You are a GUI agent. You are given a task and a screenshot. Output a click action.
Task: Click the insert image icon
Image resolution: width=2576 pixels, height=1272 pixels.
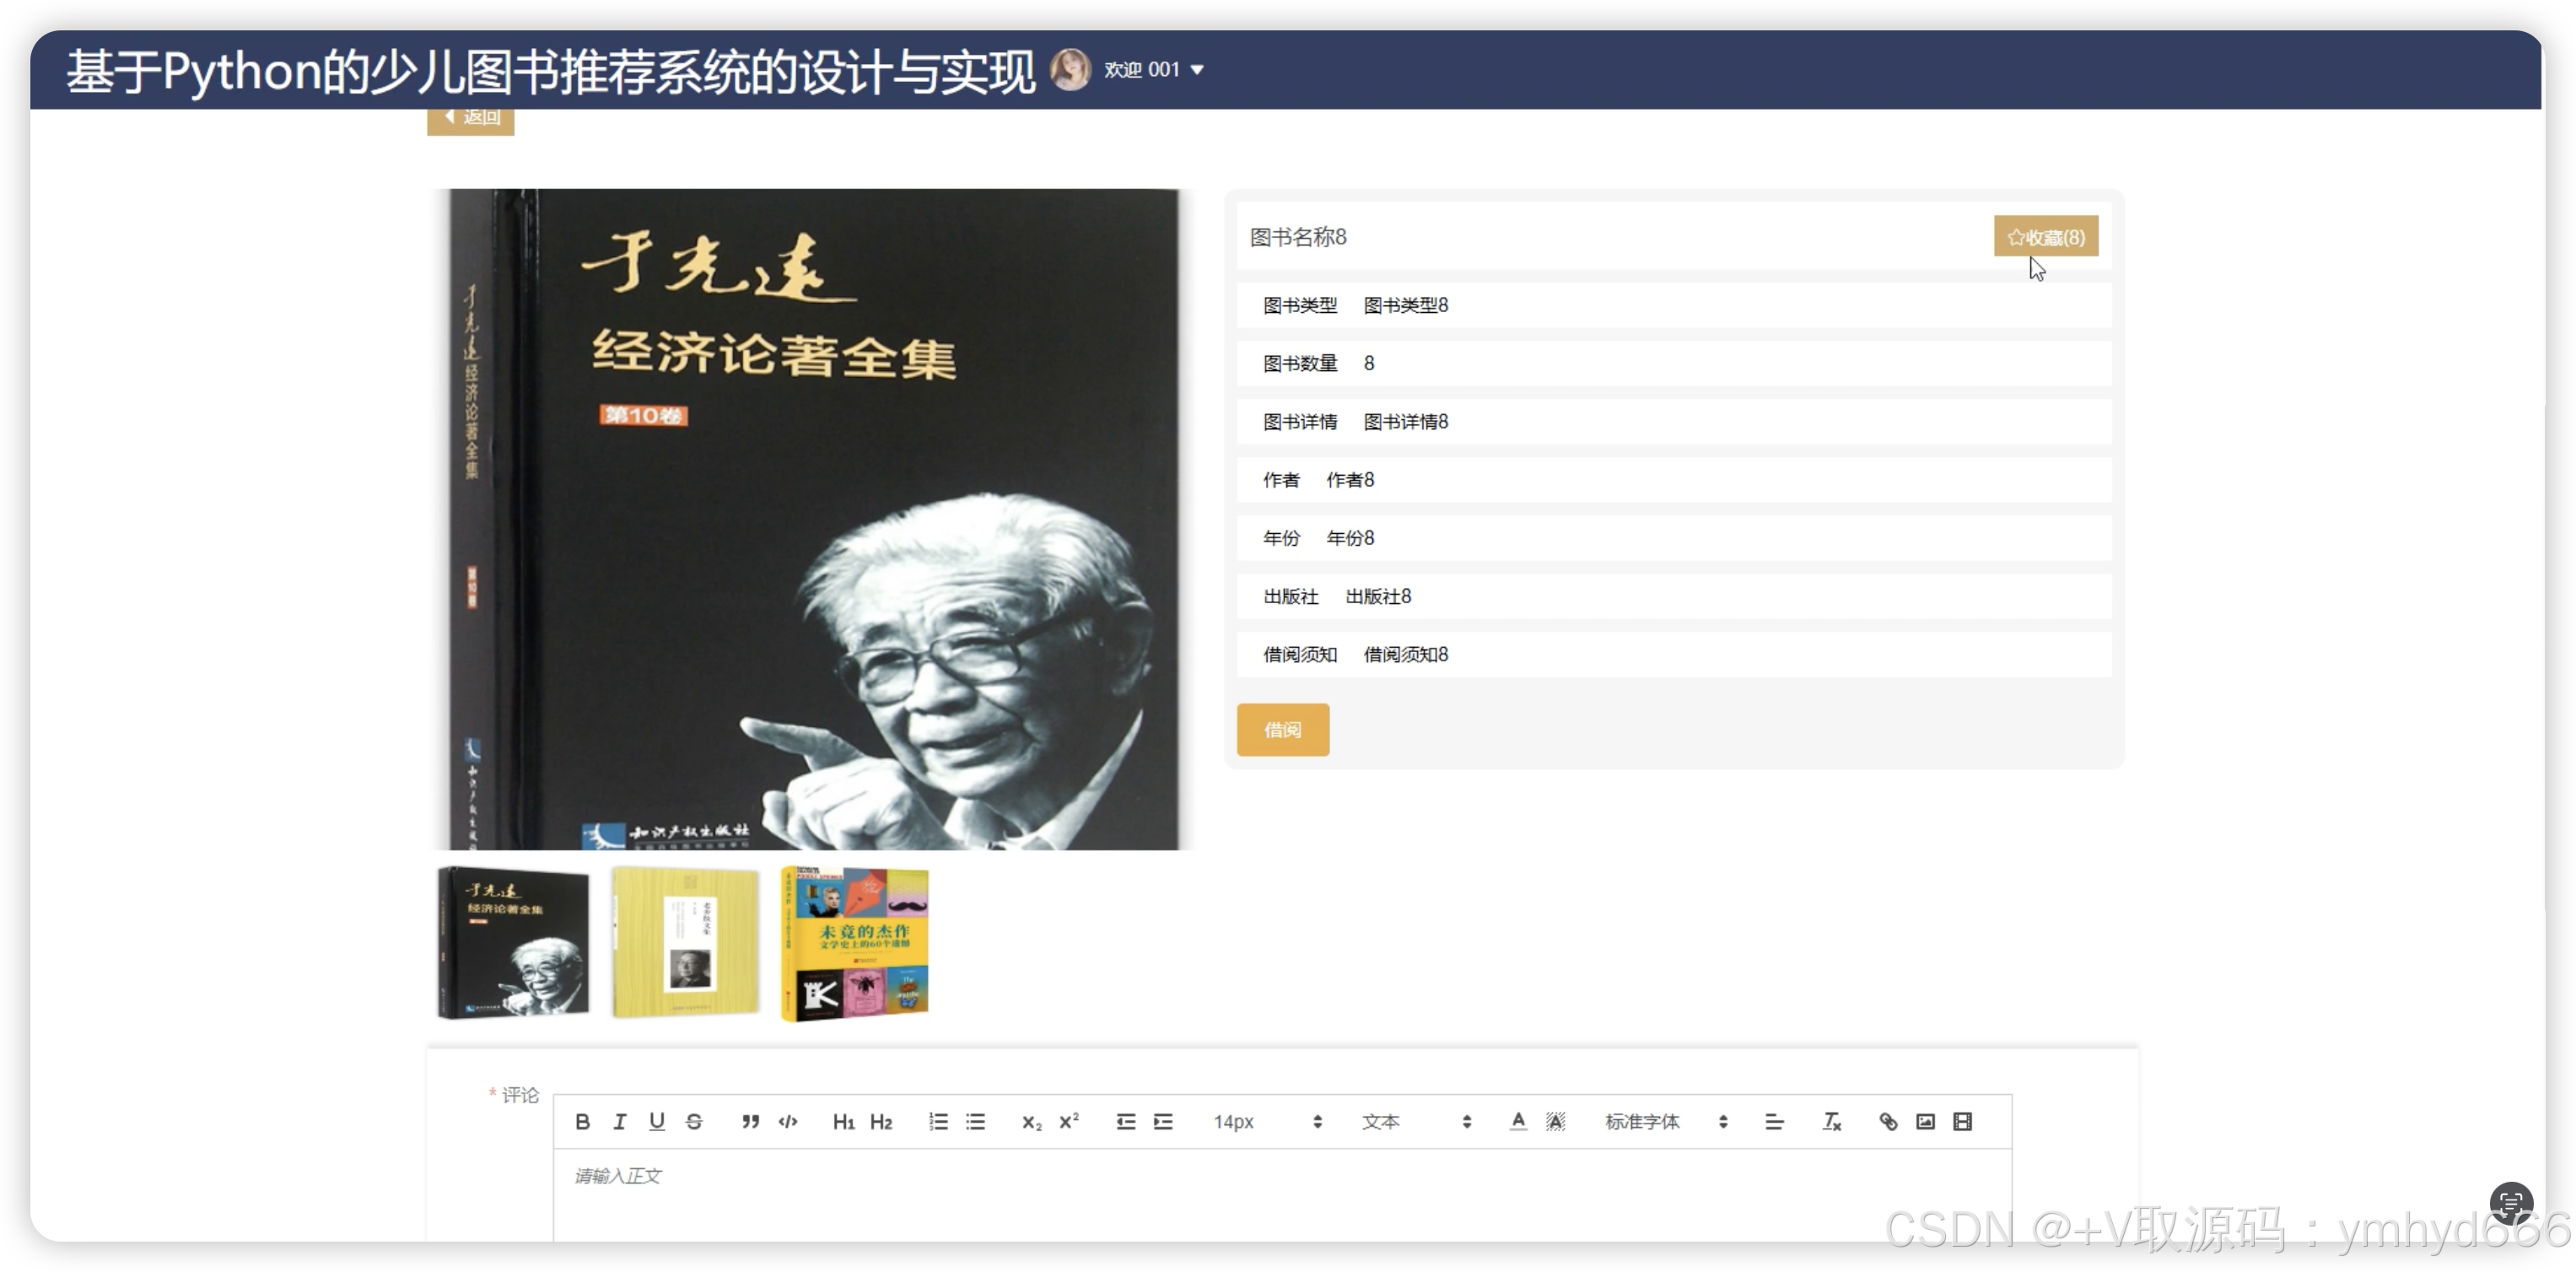click(1925, 1122)
